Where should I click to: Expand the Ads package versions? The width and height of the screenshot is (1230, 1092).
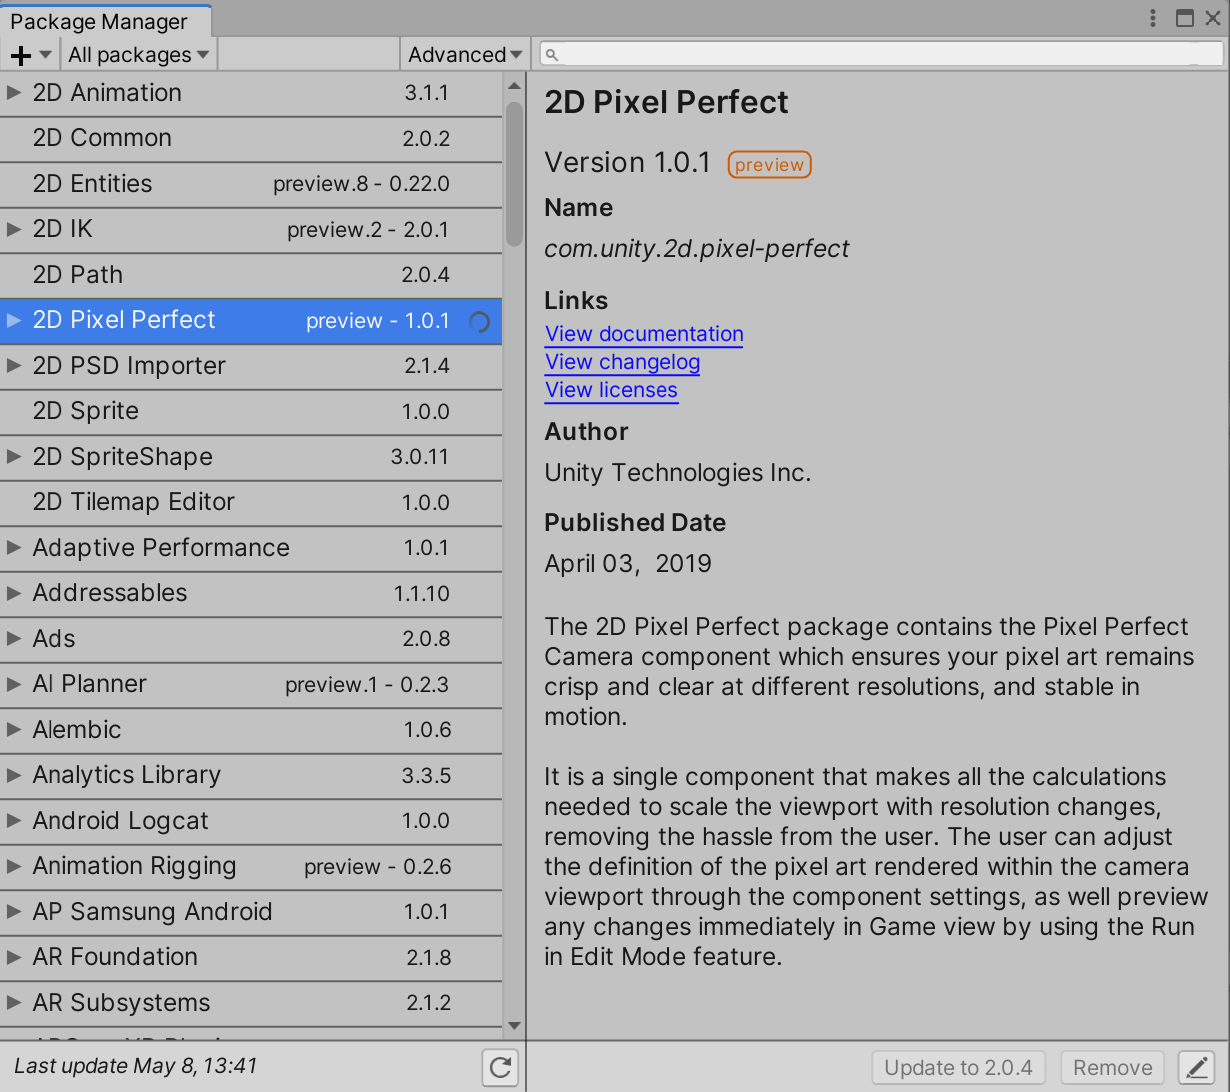pos(14,639)
